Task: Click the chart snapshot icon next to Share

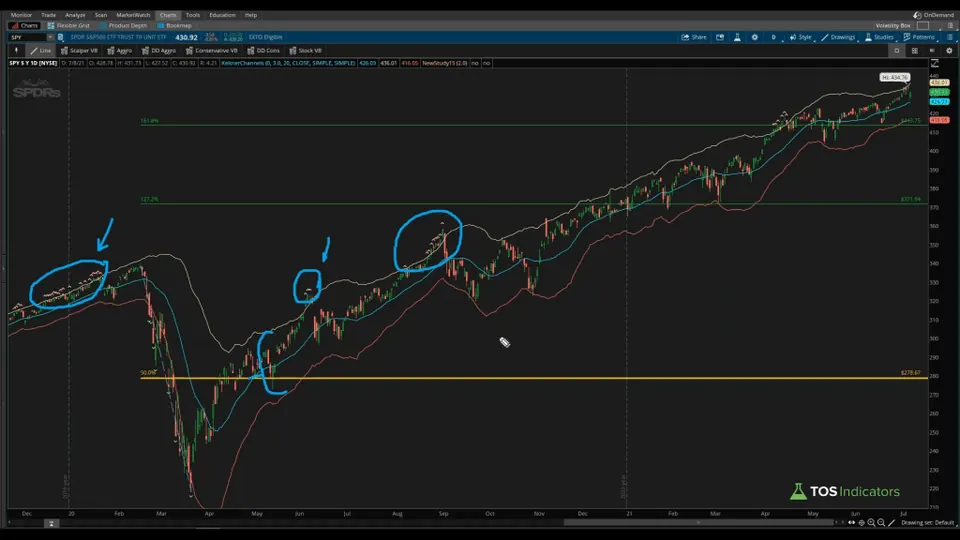Action: point(720,37)
